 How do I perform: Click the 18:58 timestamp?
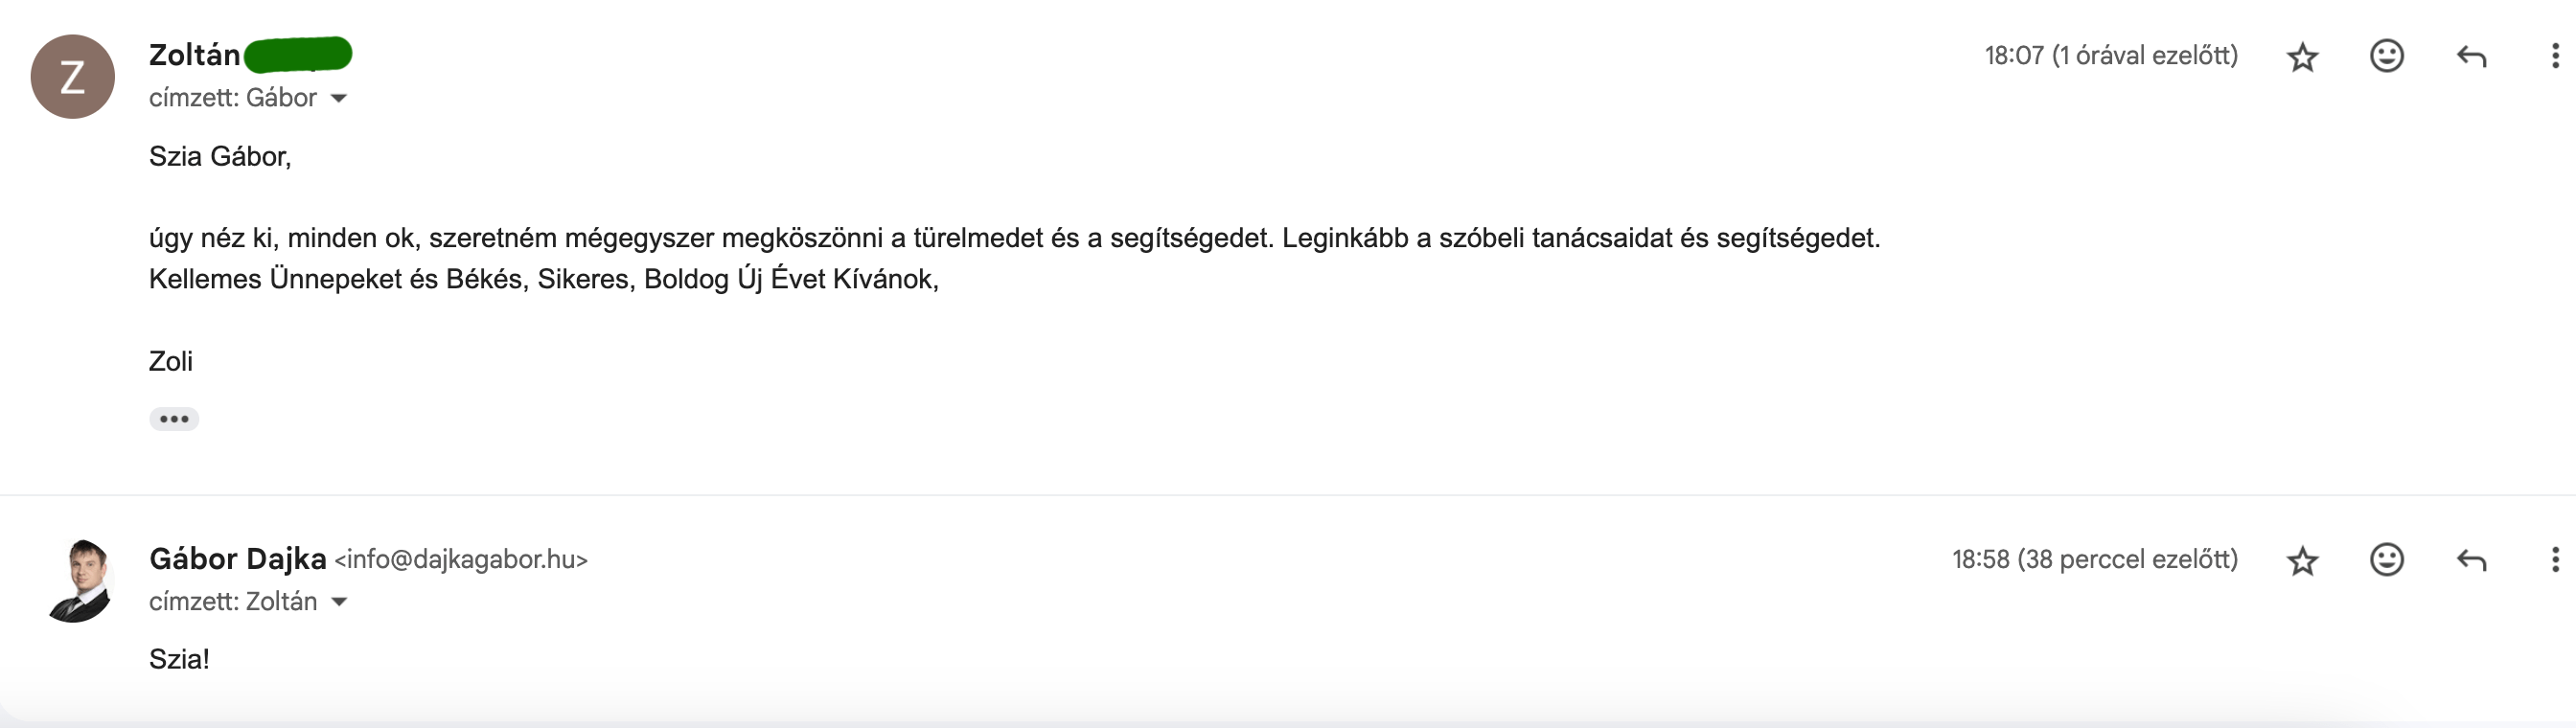(x=2095, y=560)
